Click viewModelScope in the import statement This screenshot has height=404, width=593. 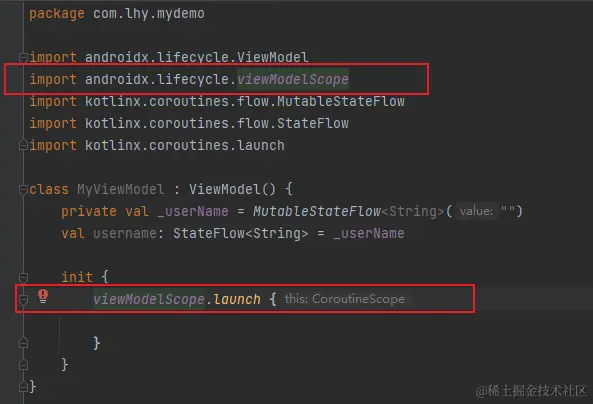click(x=293, y=79)
